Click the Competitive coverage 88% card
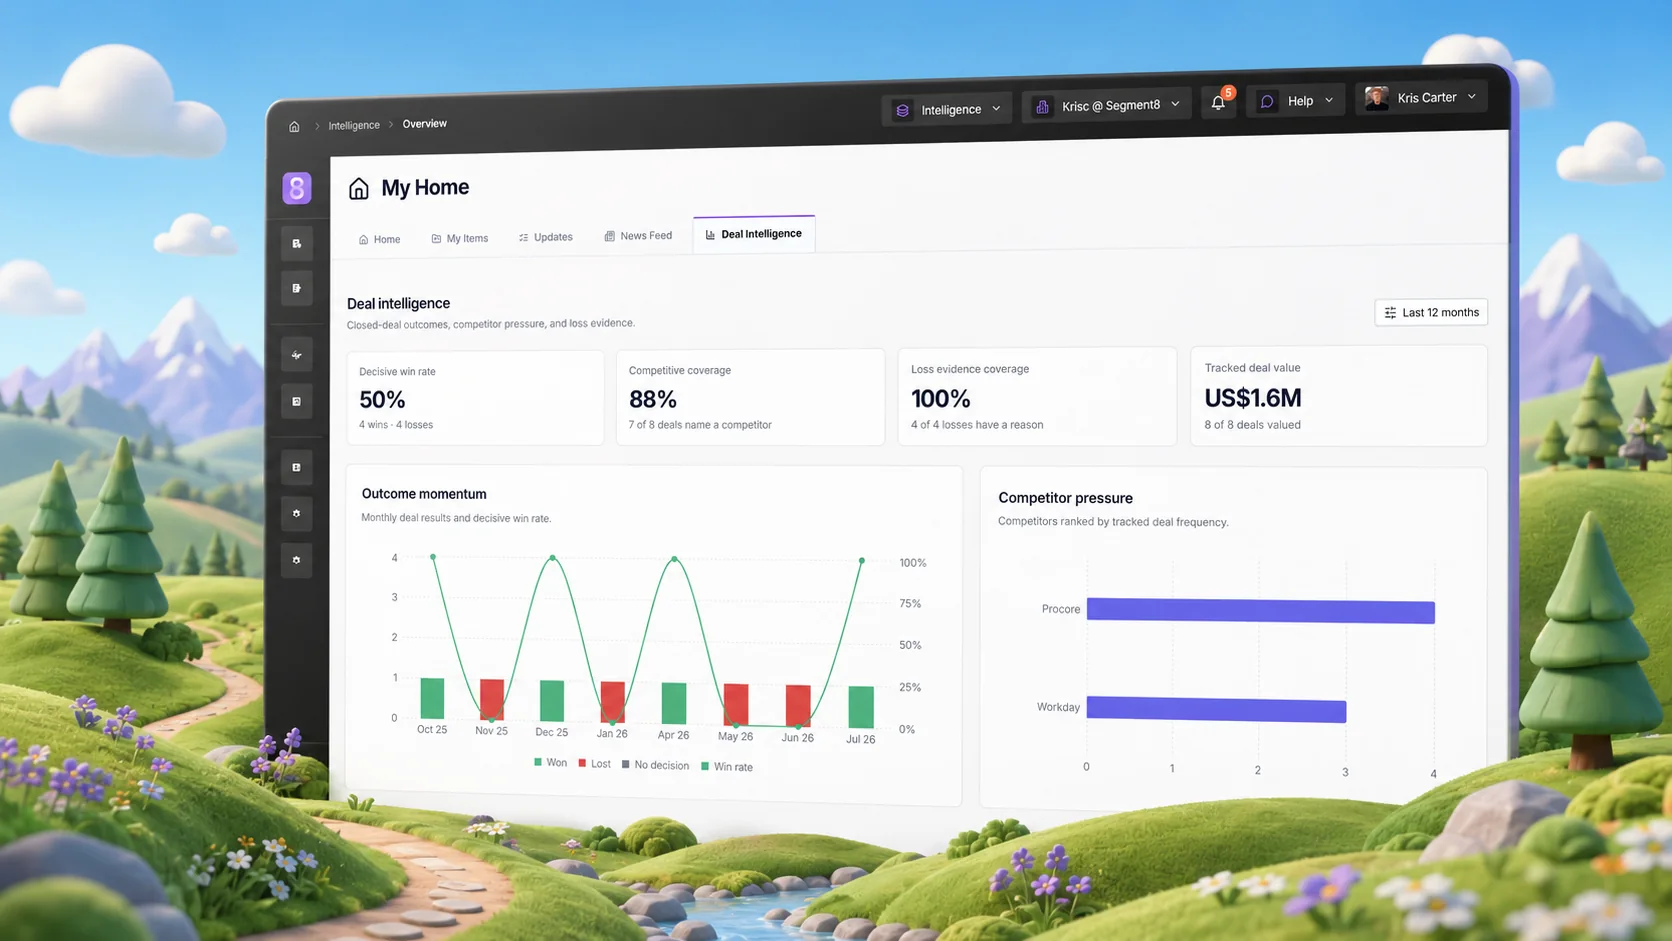The height and width of the screenshot is (941, 1672). coord(750,397)
